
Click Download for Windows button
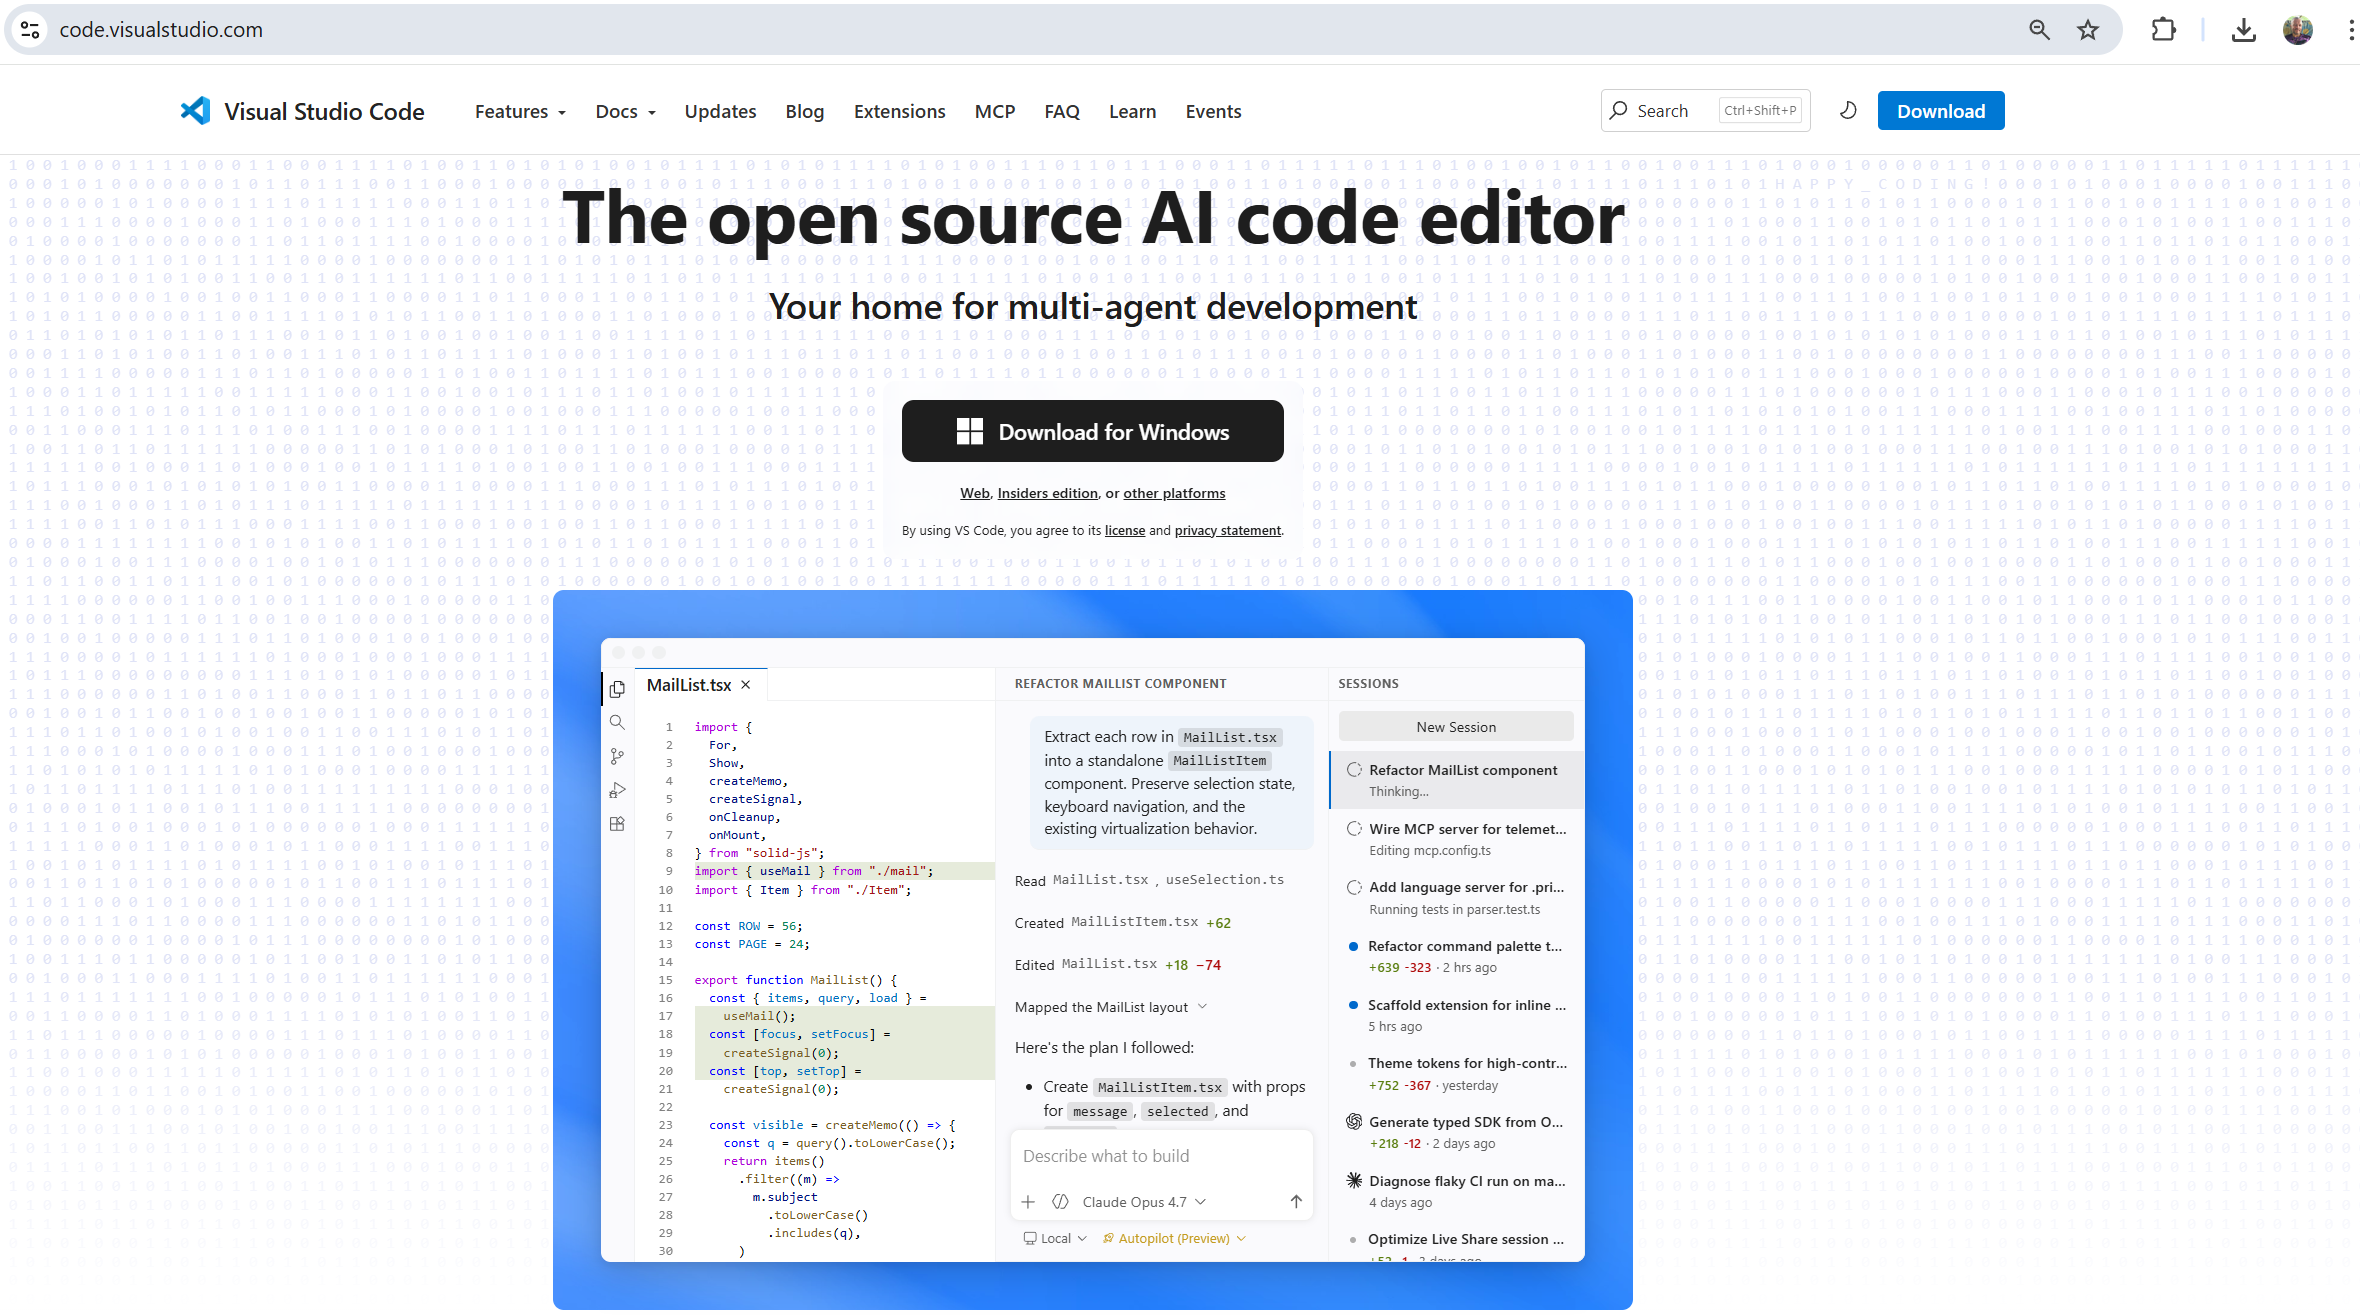coord(1093,431)
